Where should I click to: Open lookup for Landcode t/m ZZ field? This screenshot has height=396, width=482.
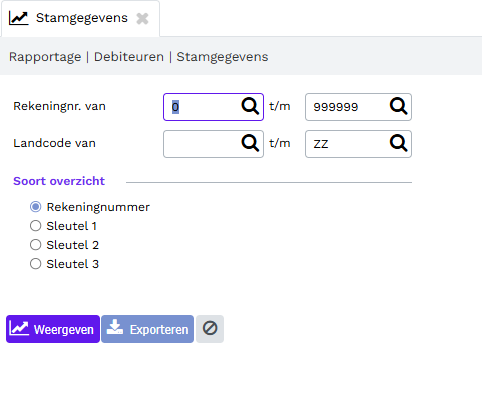[398, 143]
